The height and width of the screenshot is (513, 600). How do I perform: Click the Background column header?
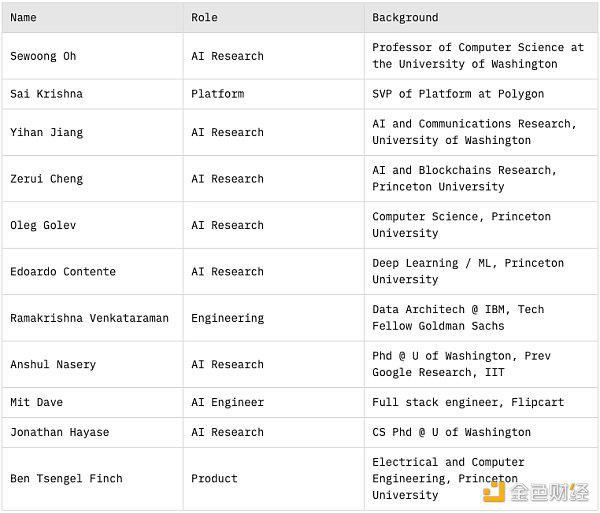tap(405, 18)
